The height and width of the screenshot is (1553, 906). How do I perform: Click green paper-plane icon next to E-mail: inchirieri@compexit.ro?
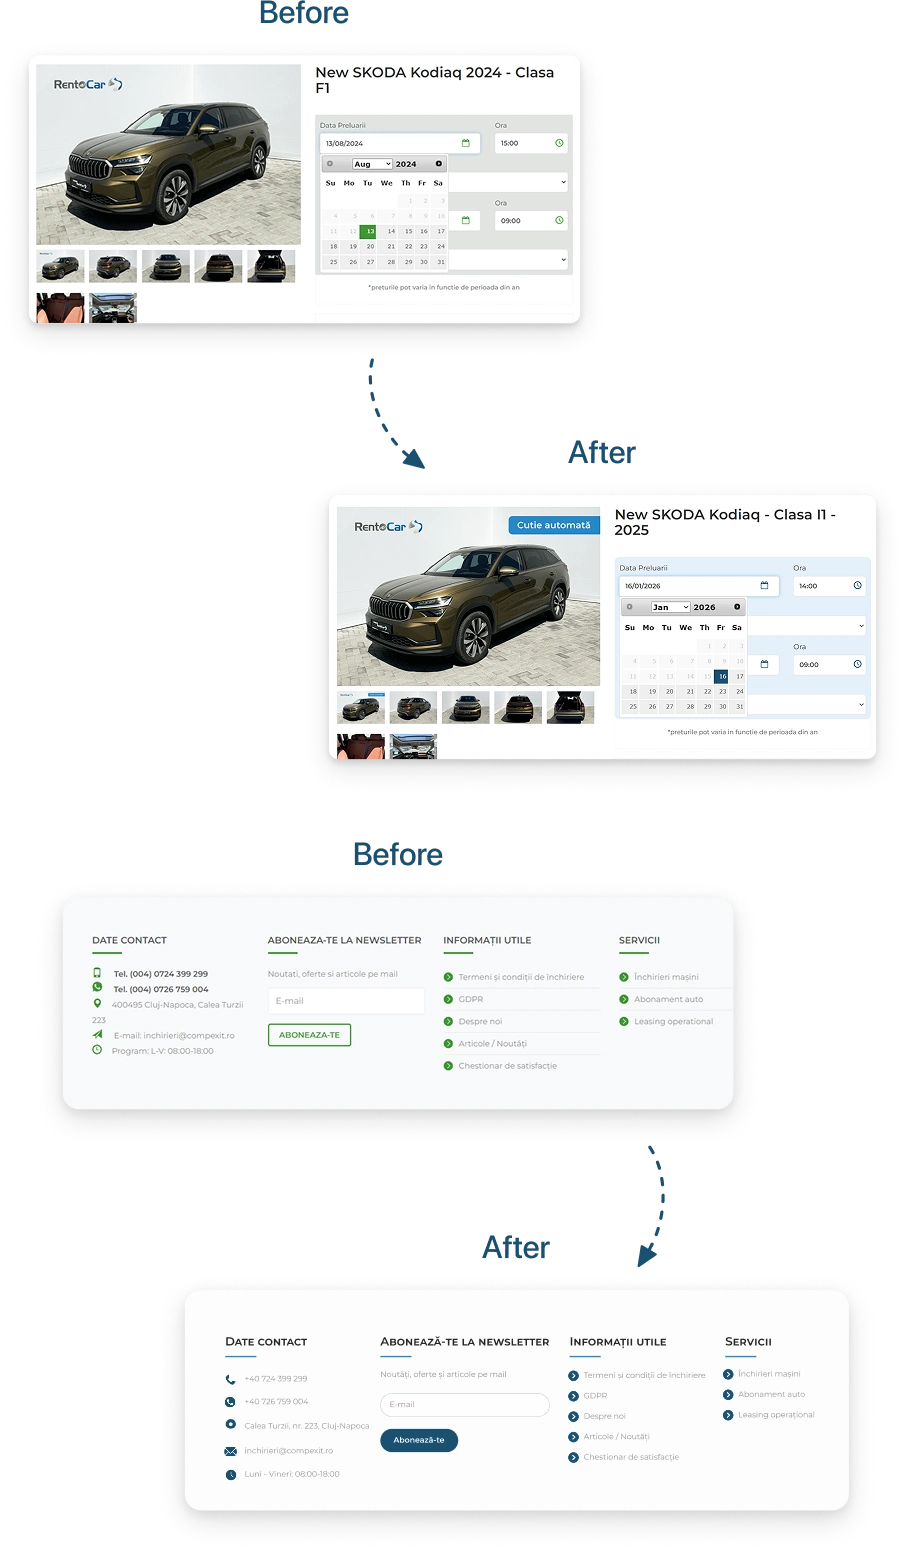pyautogui.click(x=97, y=1034)
